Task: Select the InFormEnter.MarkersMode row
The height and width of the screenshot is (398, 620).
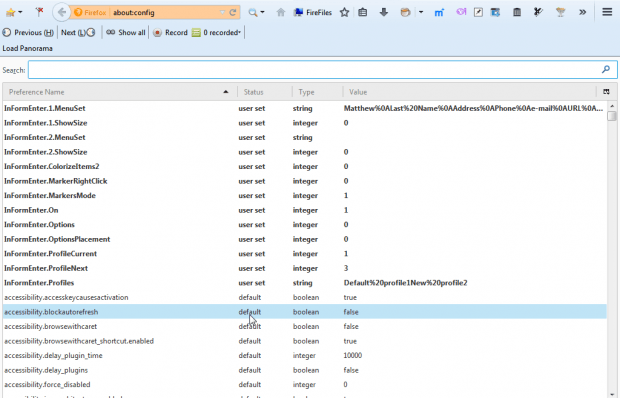Action: 304,196
